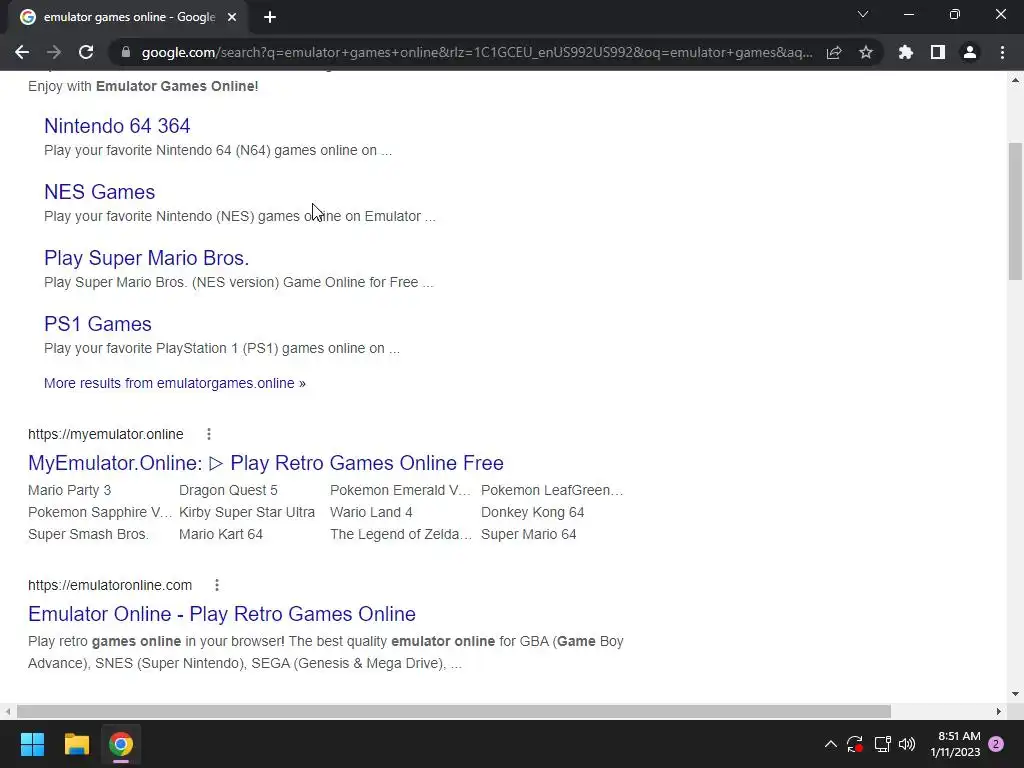
Task: Click the scroll down arrow
Action: coord(1015,694)
